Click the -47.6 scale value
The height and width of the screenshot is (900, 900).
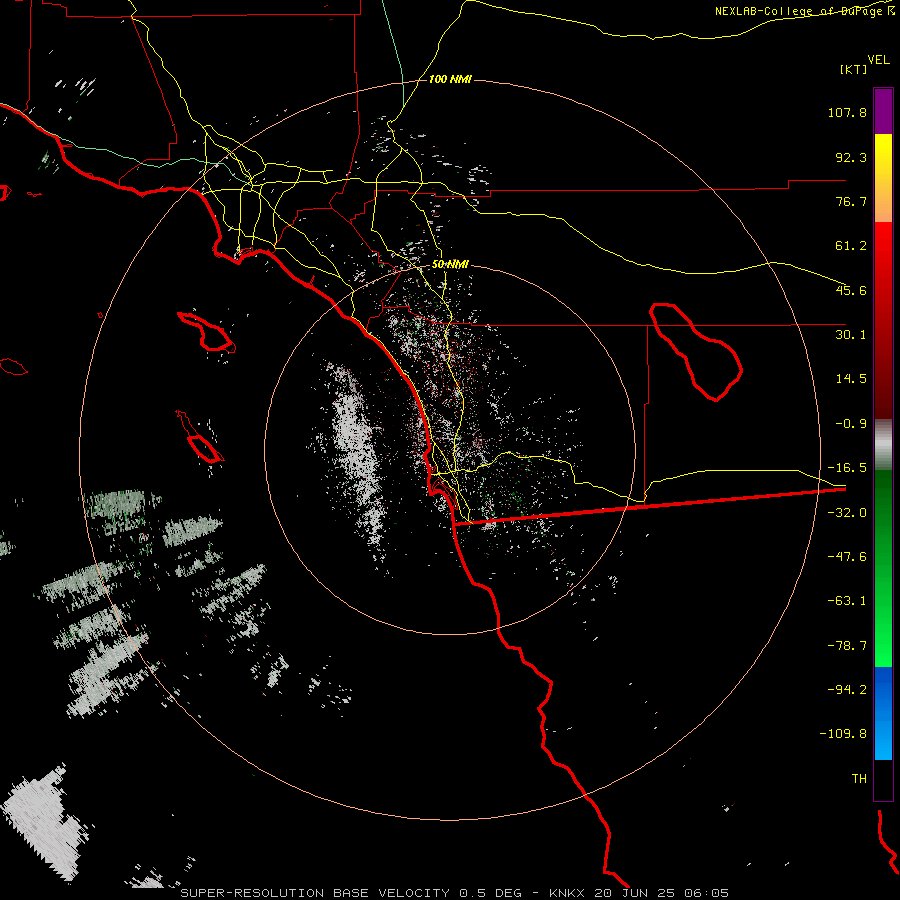tap(847, 556)
